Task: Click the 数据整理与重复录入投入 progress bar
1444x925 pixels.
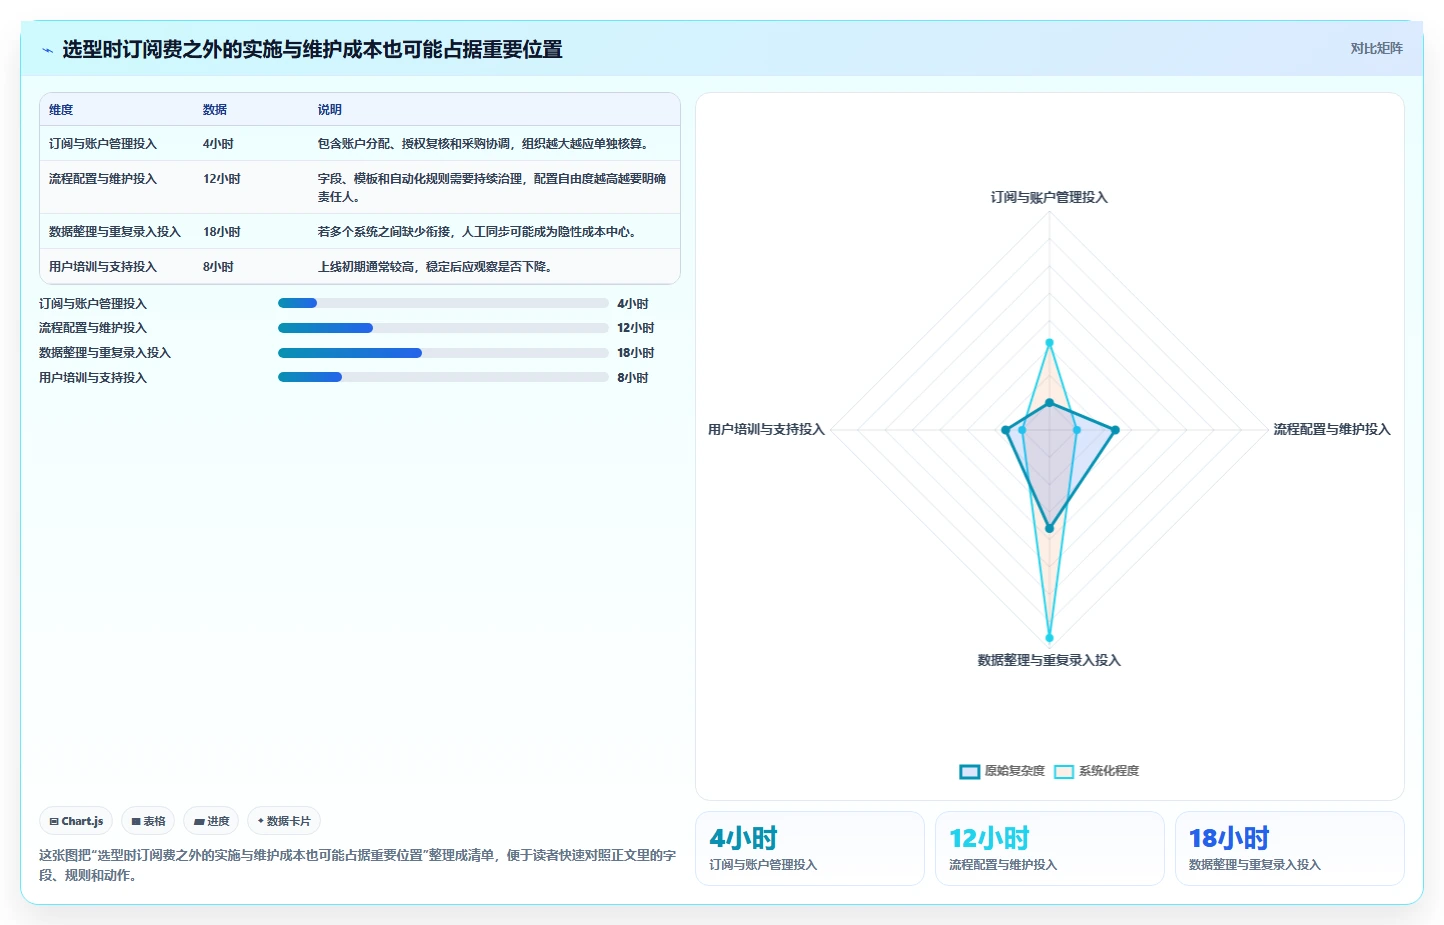Action: 443,353
